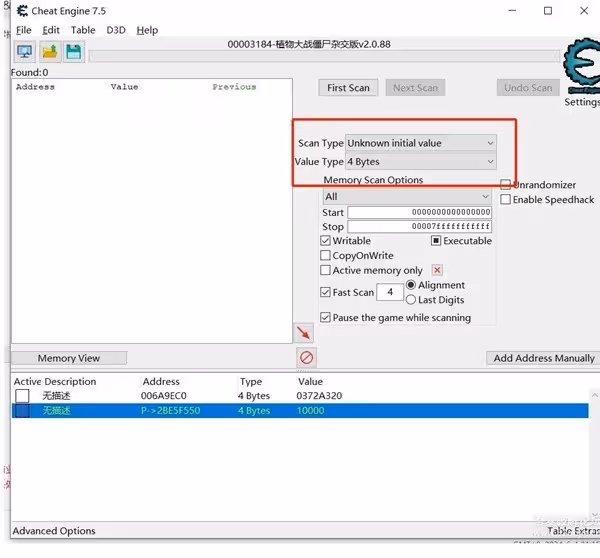
Task: Enable the CopyOnWrite checkbox
Action: click(x=325, y=255)
